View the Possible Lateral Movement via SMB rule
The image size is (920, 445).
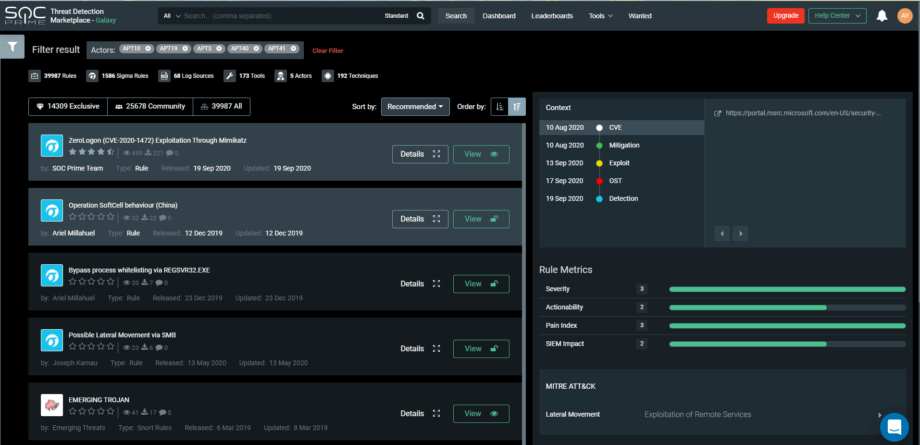(x=481, y=349)
